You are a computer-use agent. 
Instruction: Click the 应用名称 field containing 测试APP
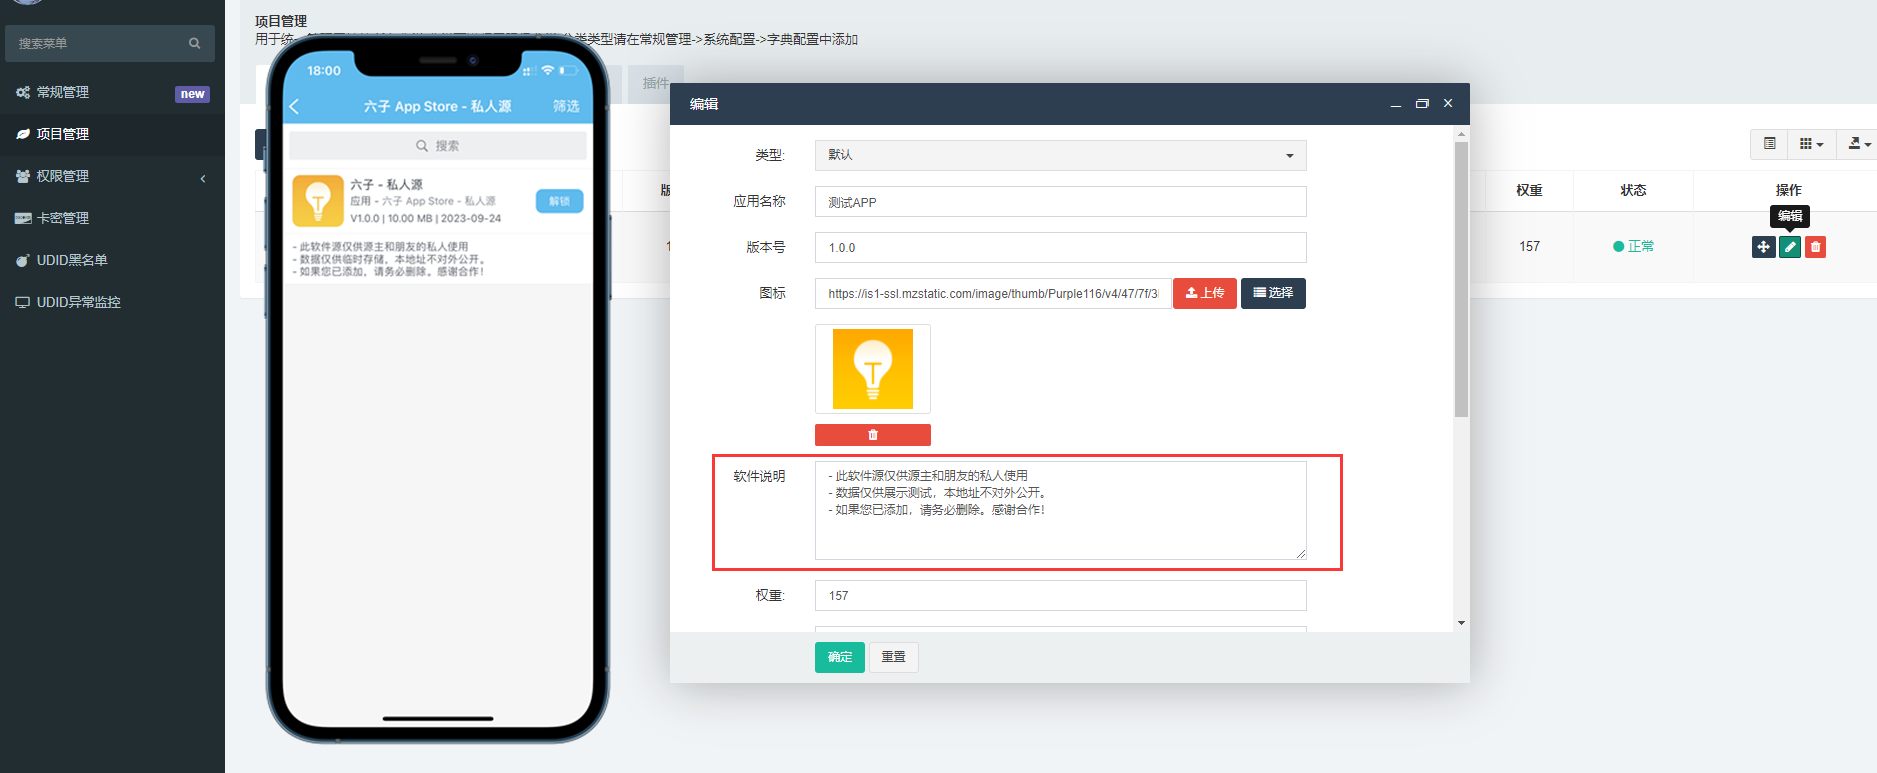pyautogui.click(x=1060, y=202)
